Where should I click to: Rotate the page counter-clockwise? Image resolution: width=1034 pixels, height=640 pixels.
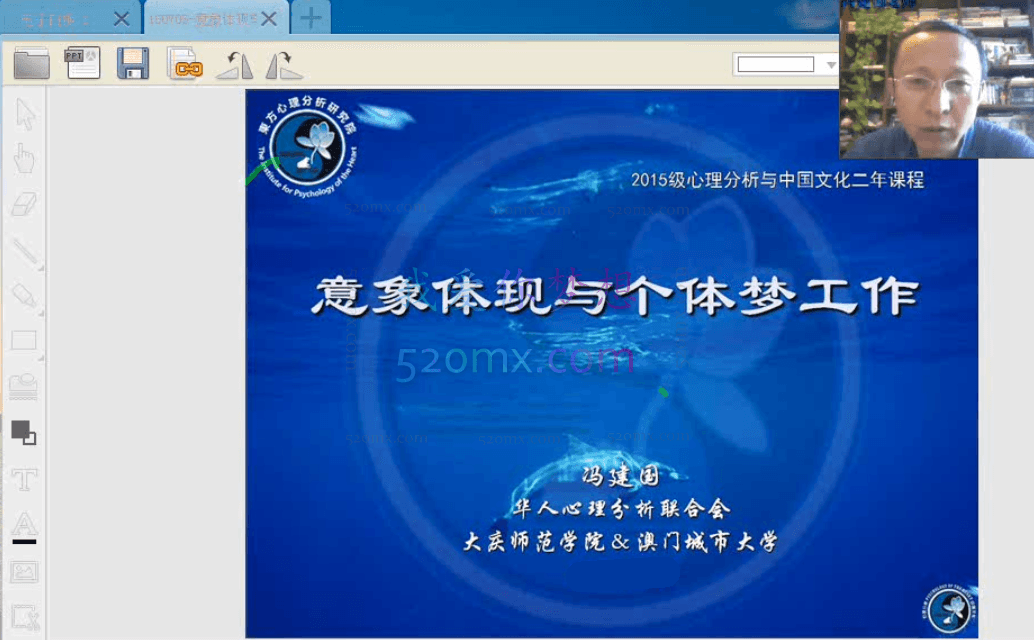click(x=235, y=65)
